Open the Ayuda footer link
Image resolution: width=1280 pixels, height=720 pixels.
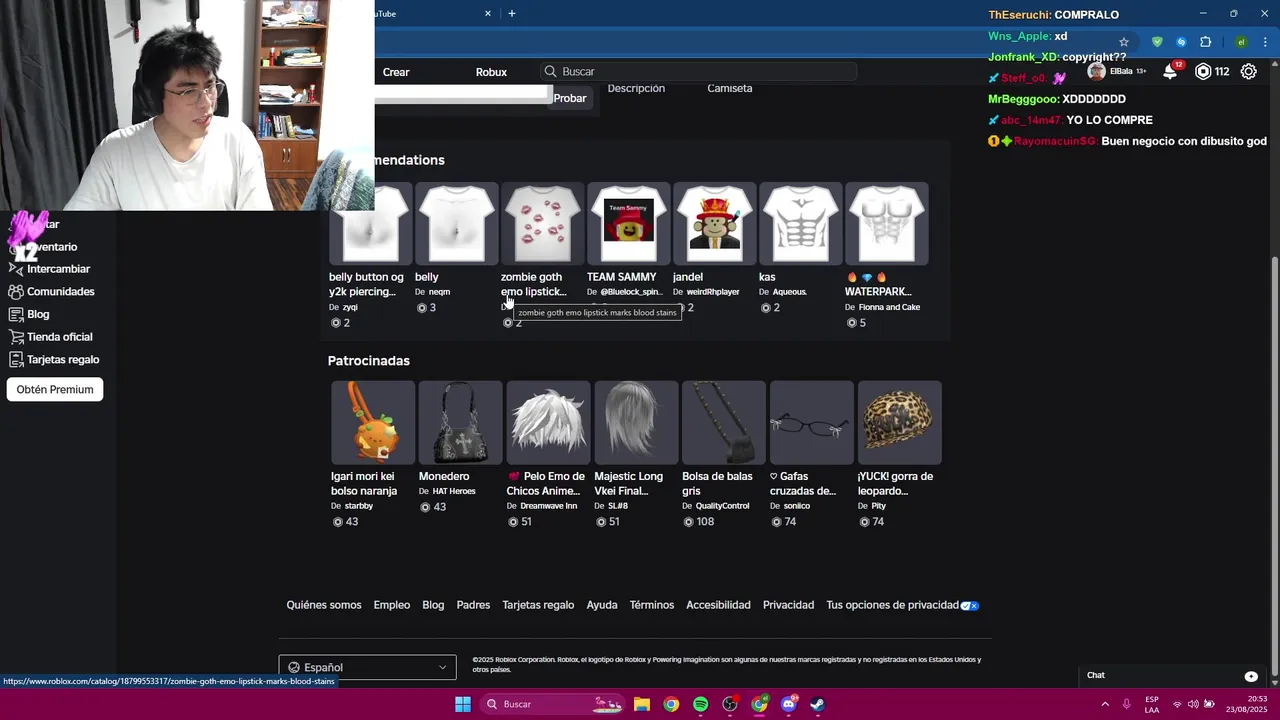point(602,605)
